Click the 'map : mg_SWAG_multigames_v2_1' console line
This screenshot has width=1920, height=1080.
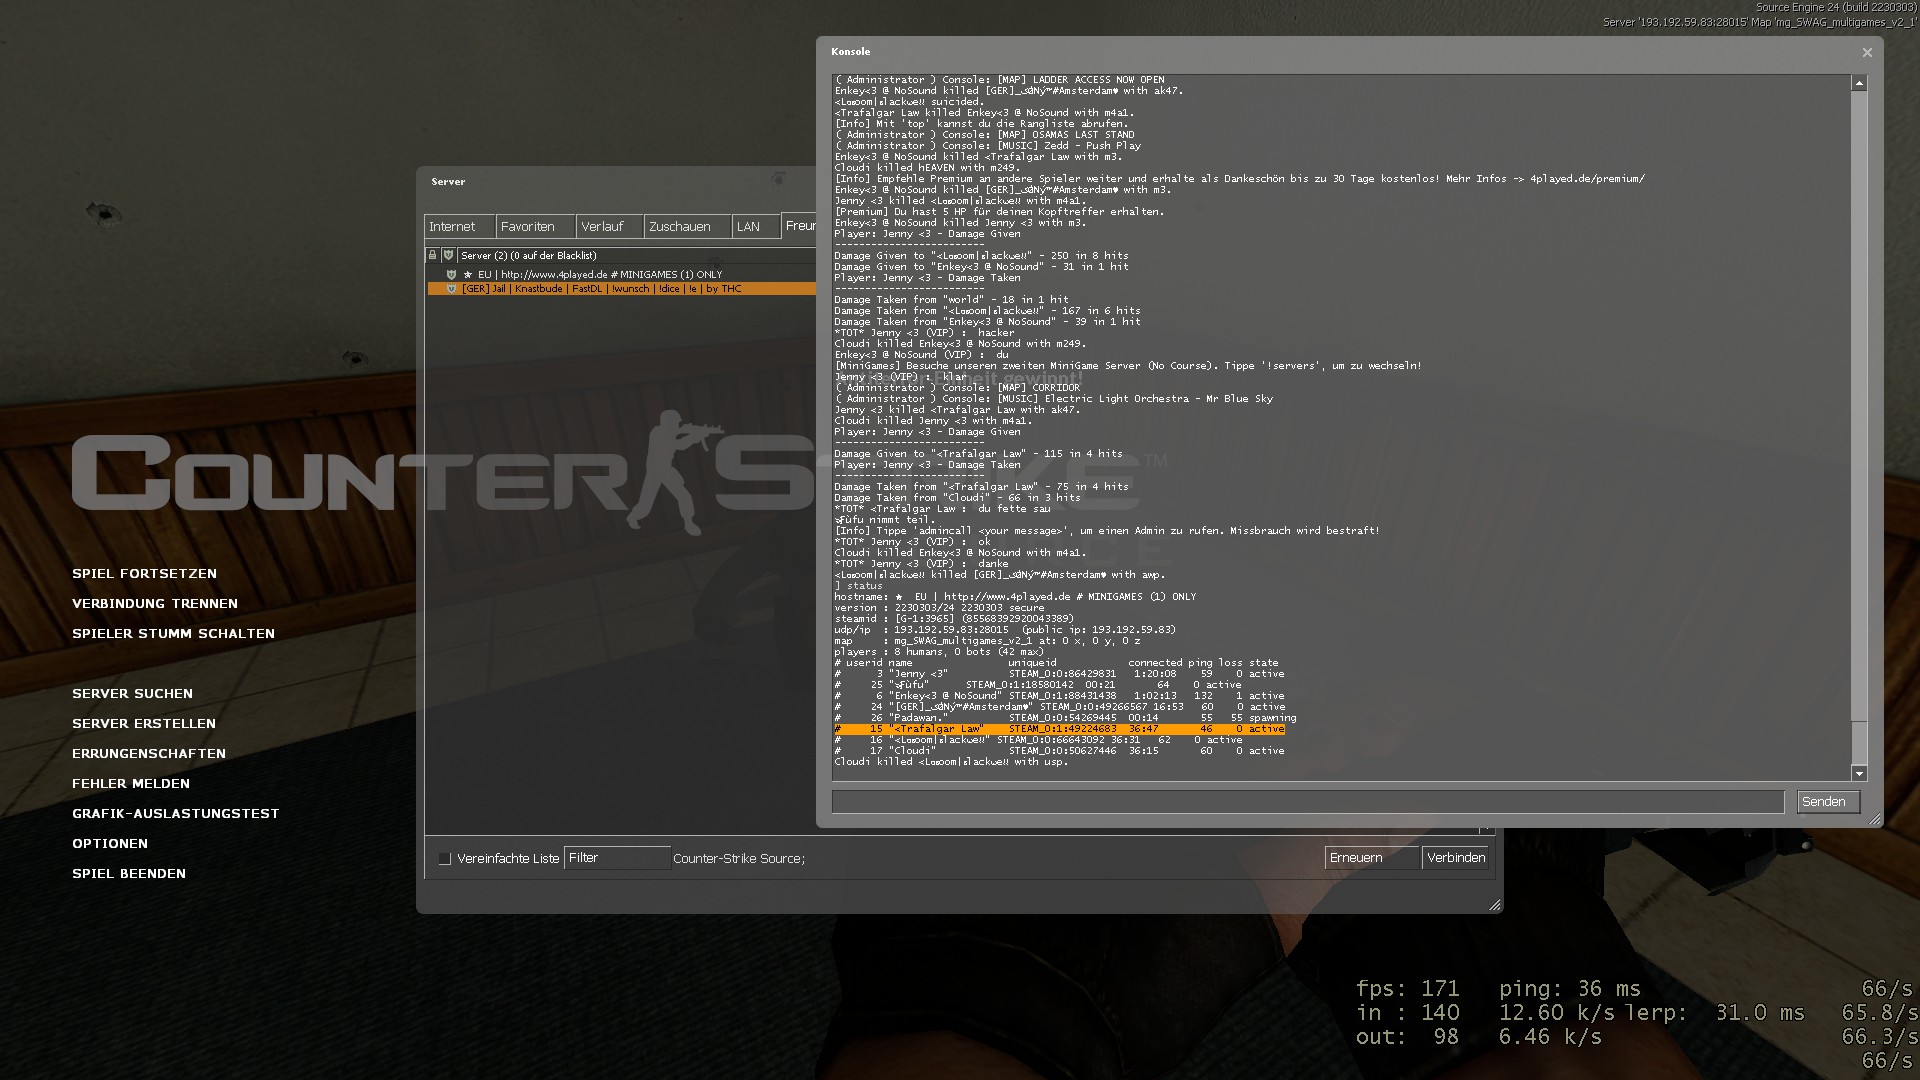click(987, 641)
